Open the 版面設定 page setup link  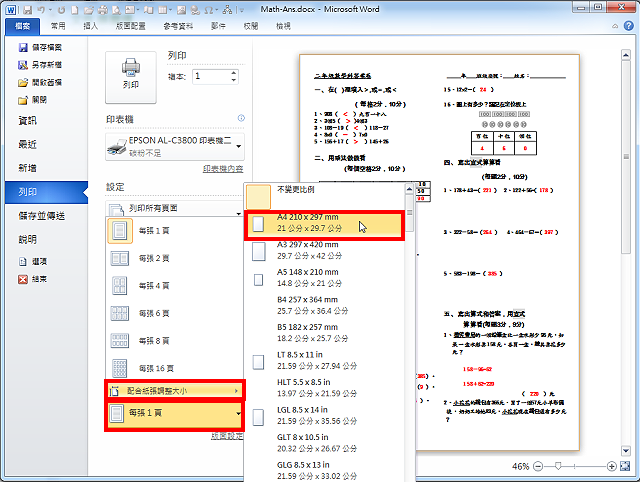click(x=227, y=436)
